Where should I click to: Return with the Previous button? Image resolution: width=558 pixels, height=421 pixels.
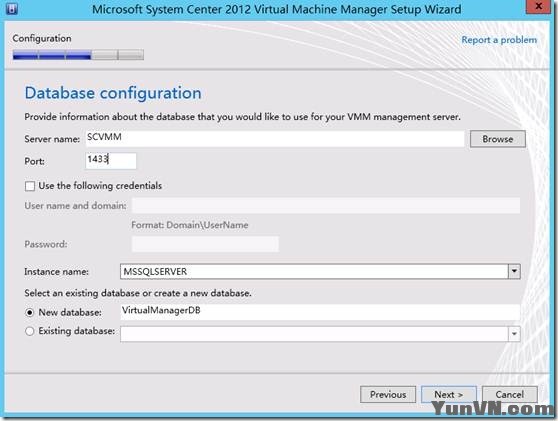pos(388,394)
